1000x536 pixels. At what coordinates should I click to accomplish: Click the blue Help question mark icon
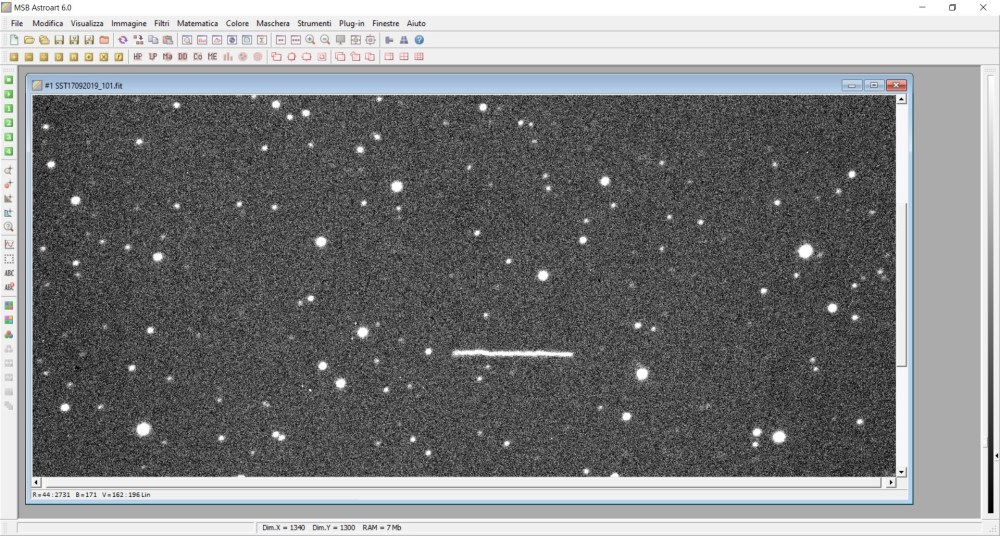[x=419, y=40]
